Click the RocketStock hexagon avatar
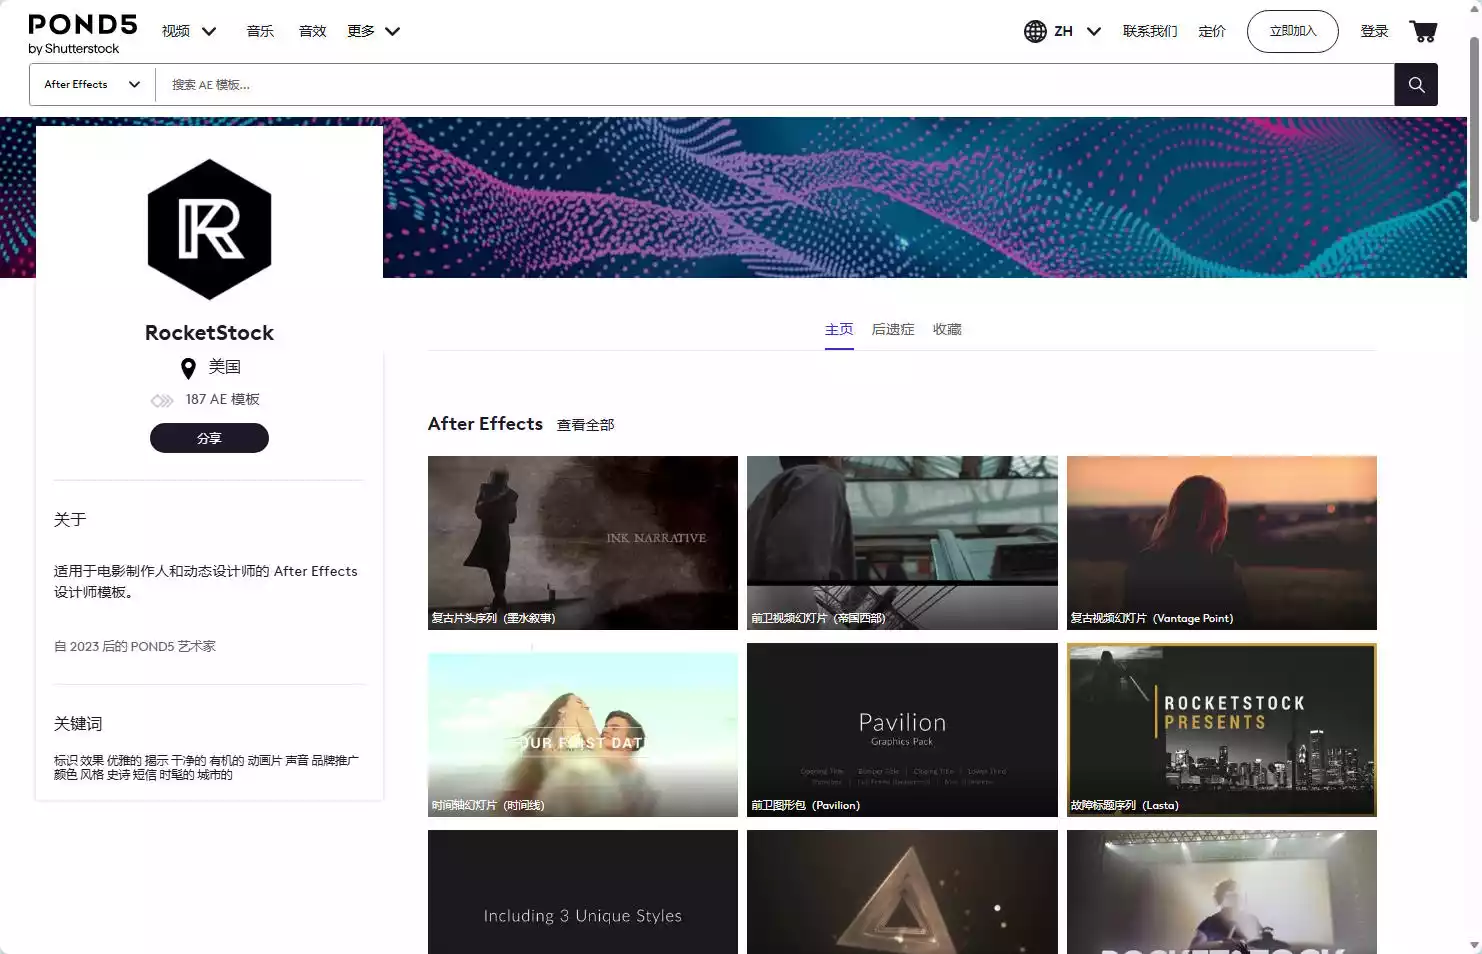This screenshot has width=1482, height=954. click(209, 229)
